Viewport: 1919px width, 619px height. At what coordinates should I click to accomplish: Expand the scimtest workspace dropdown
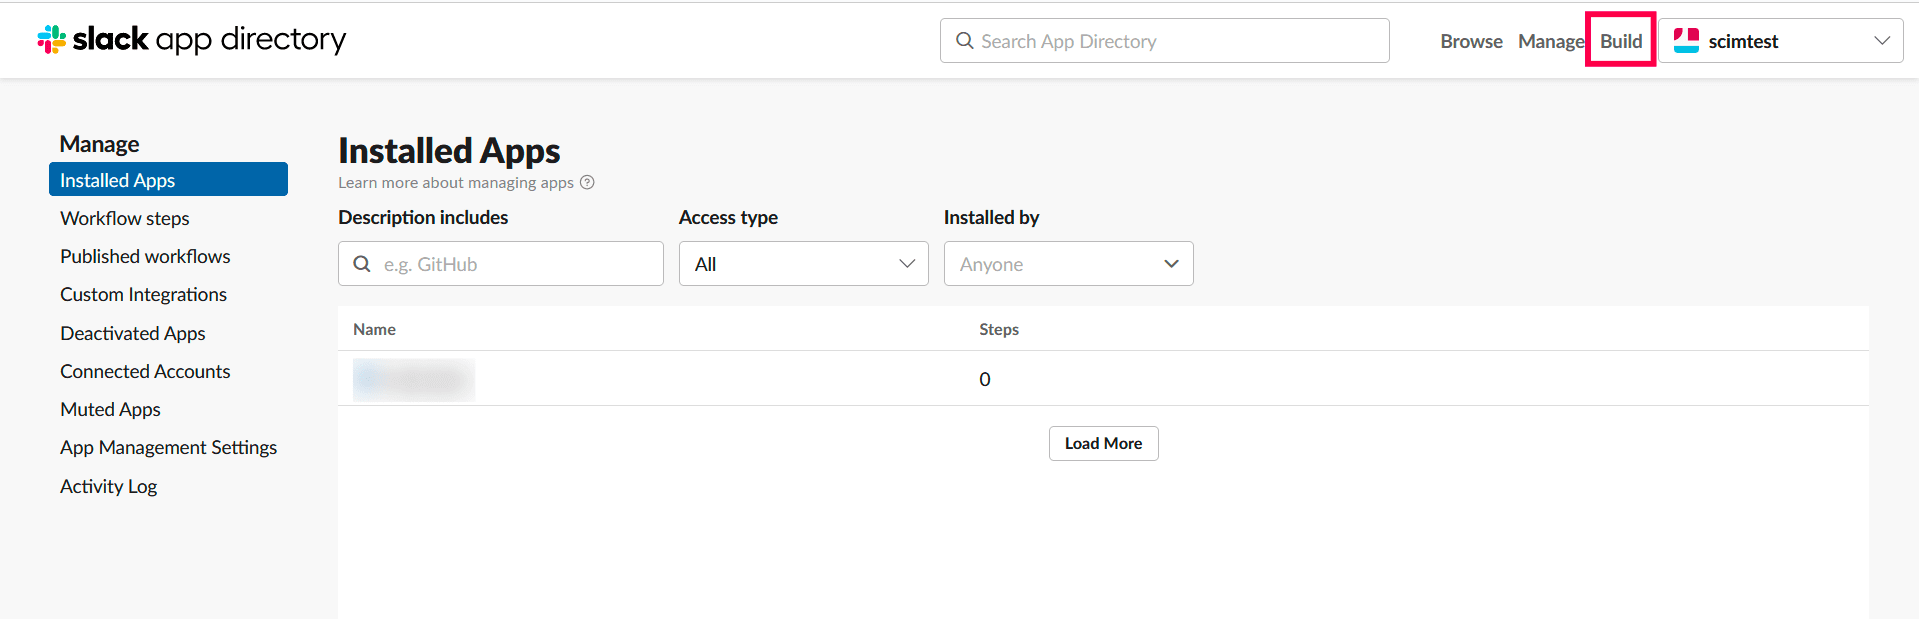[x=1881, y=41]
